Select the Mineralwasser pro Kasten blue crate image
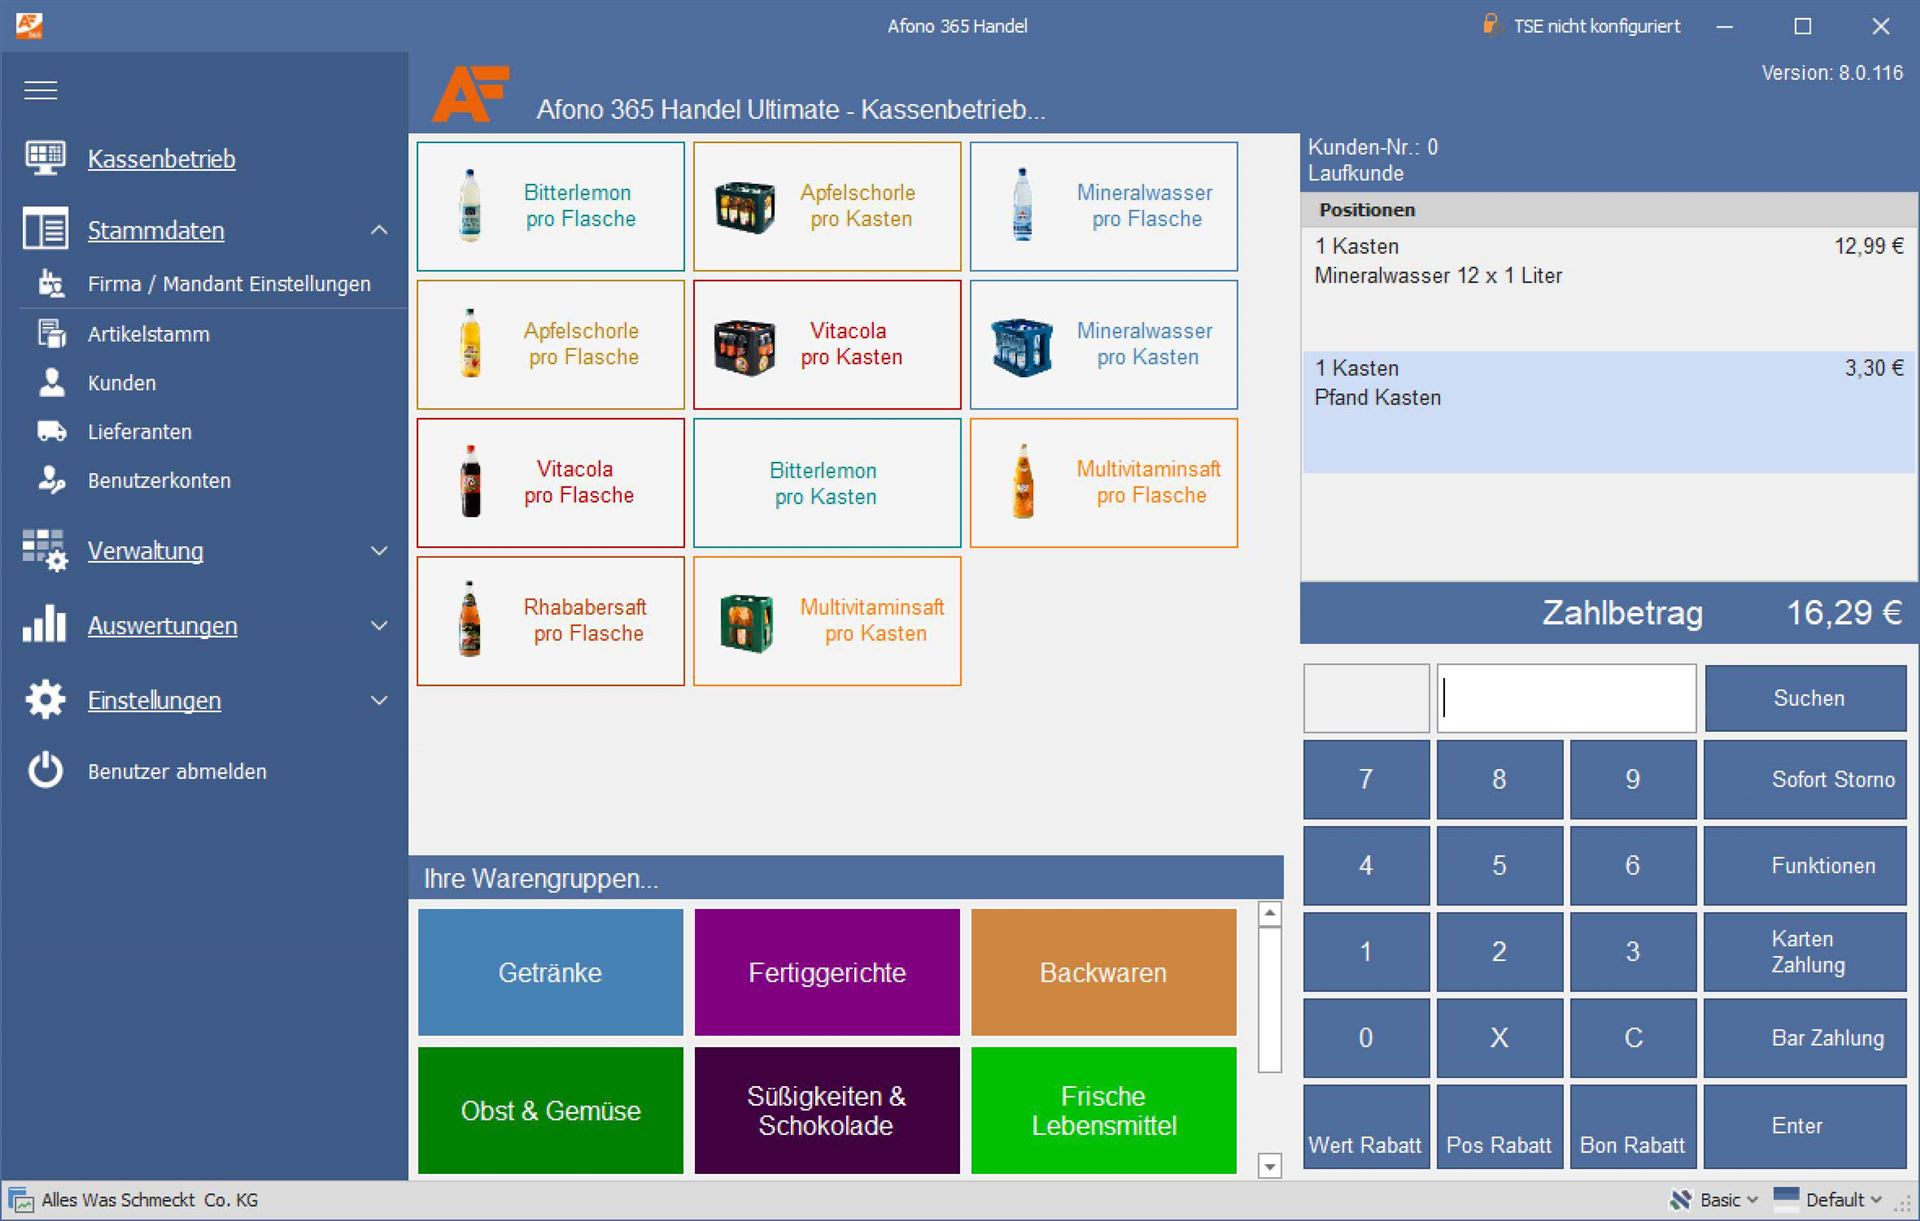This screenshot has width=1920, height=1221. 1022,347
